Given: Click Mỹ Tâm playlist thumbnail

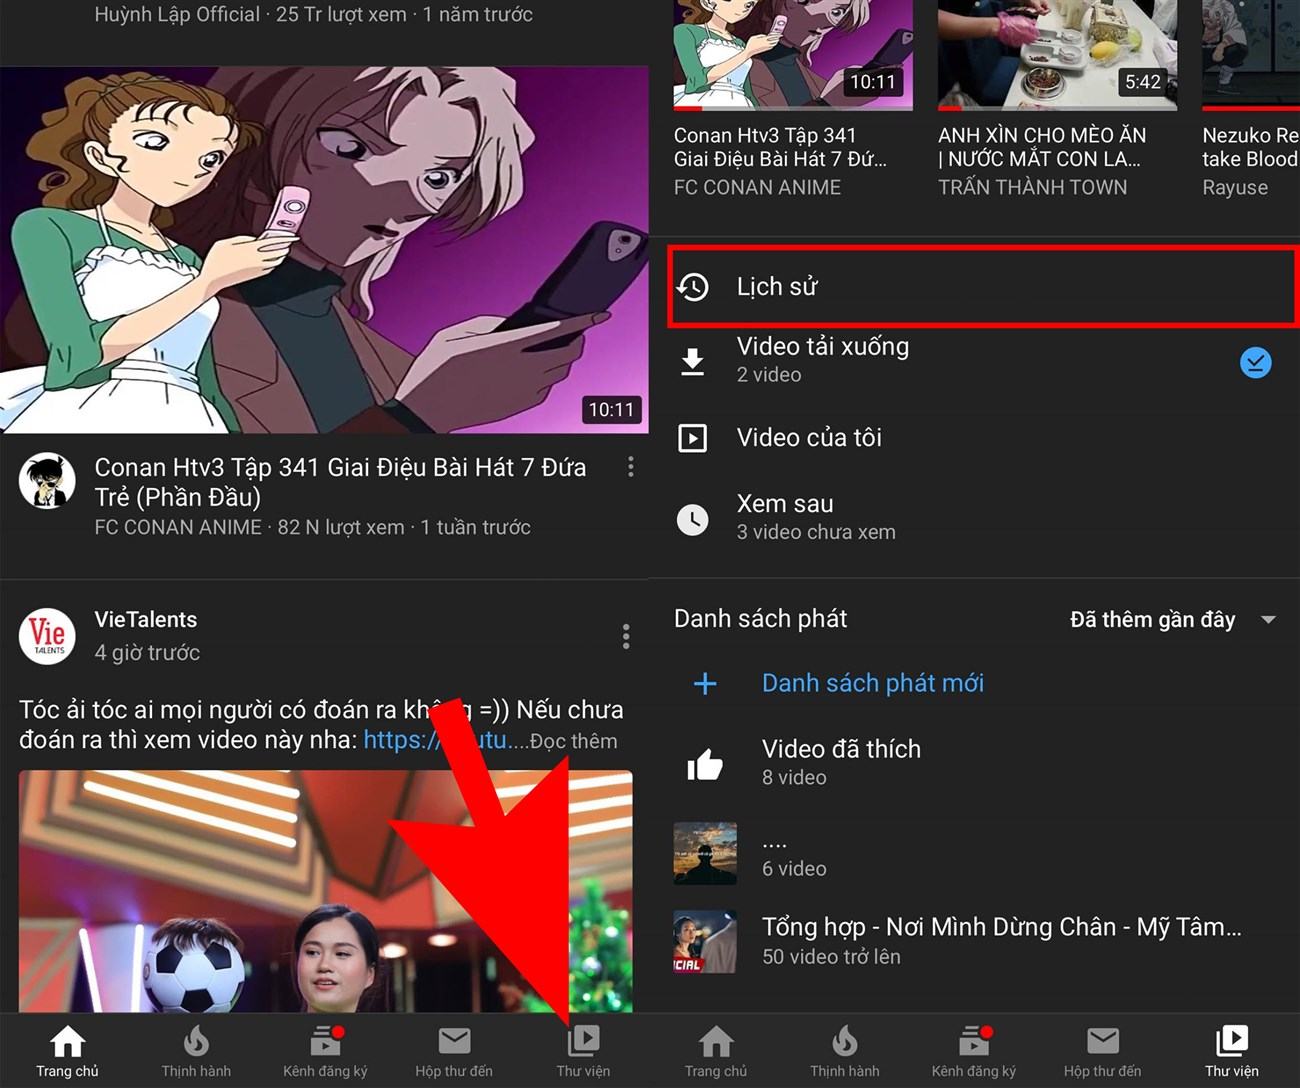Looking at the screenshot, I should pyautogui.click(x=705, y=942).
